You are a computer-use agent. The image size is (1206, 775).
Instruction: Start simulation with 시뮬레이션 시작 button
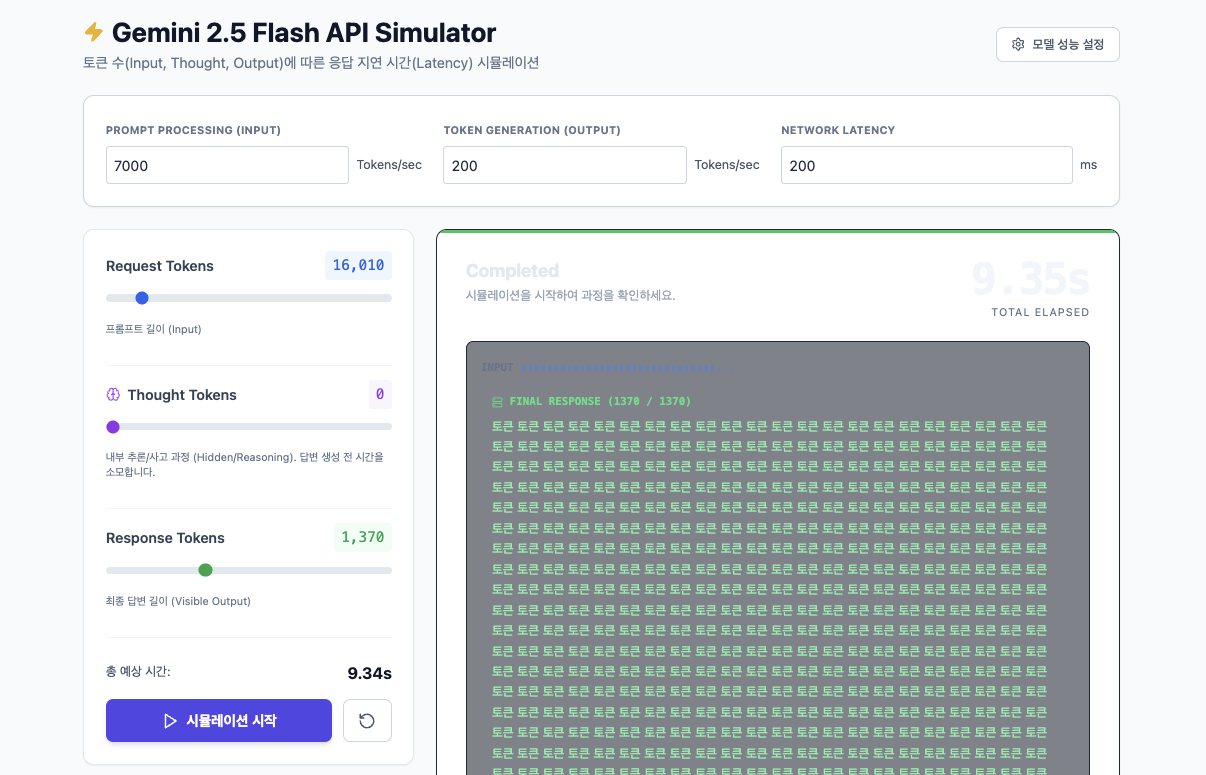point(219,720)
